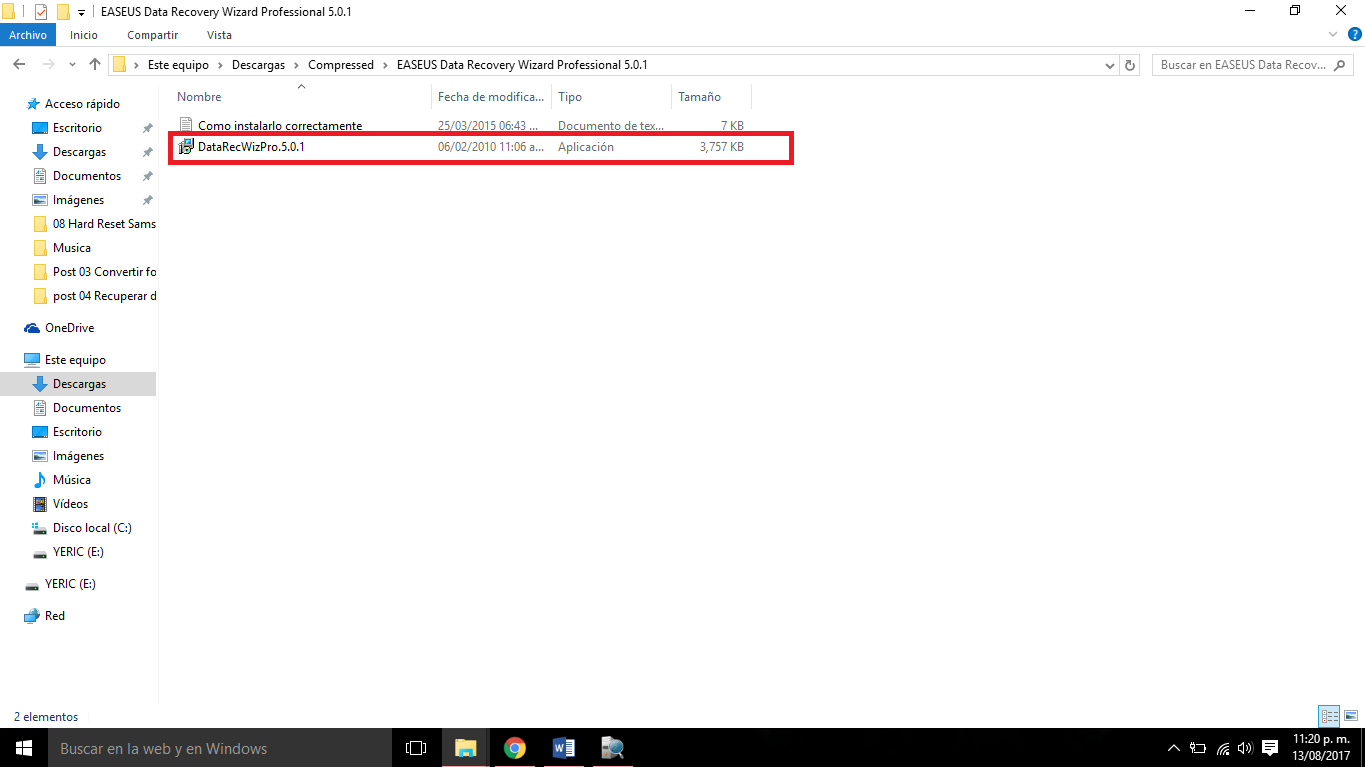Switch to the Vista ribbon tab
This screenshot has width=1365, height=767.
coord(219,35)
